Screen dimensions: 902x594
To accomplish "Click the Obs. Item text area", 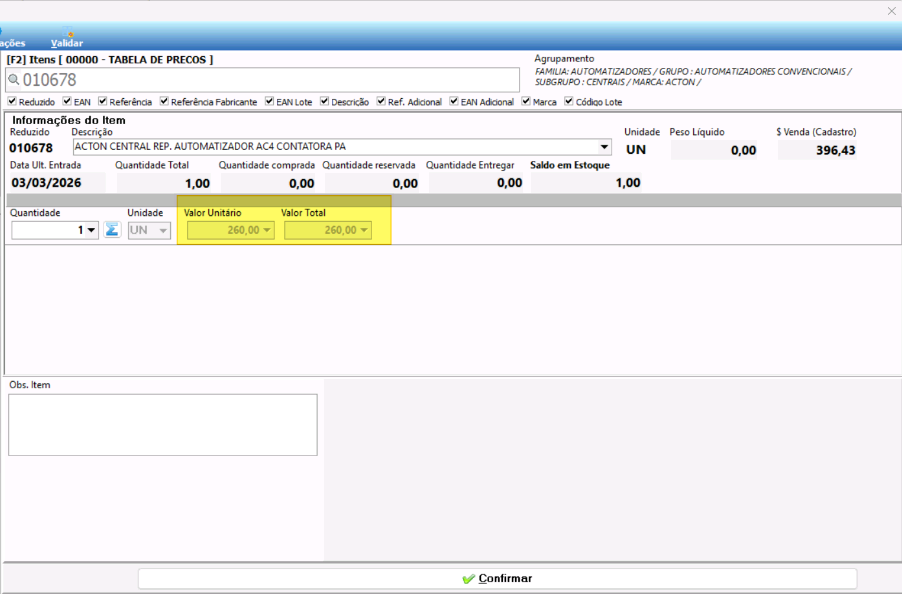I will point(163,425).
